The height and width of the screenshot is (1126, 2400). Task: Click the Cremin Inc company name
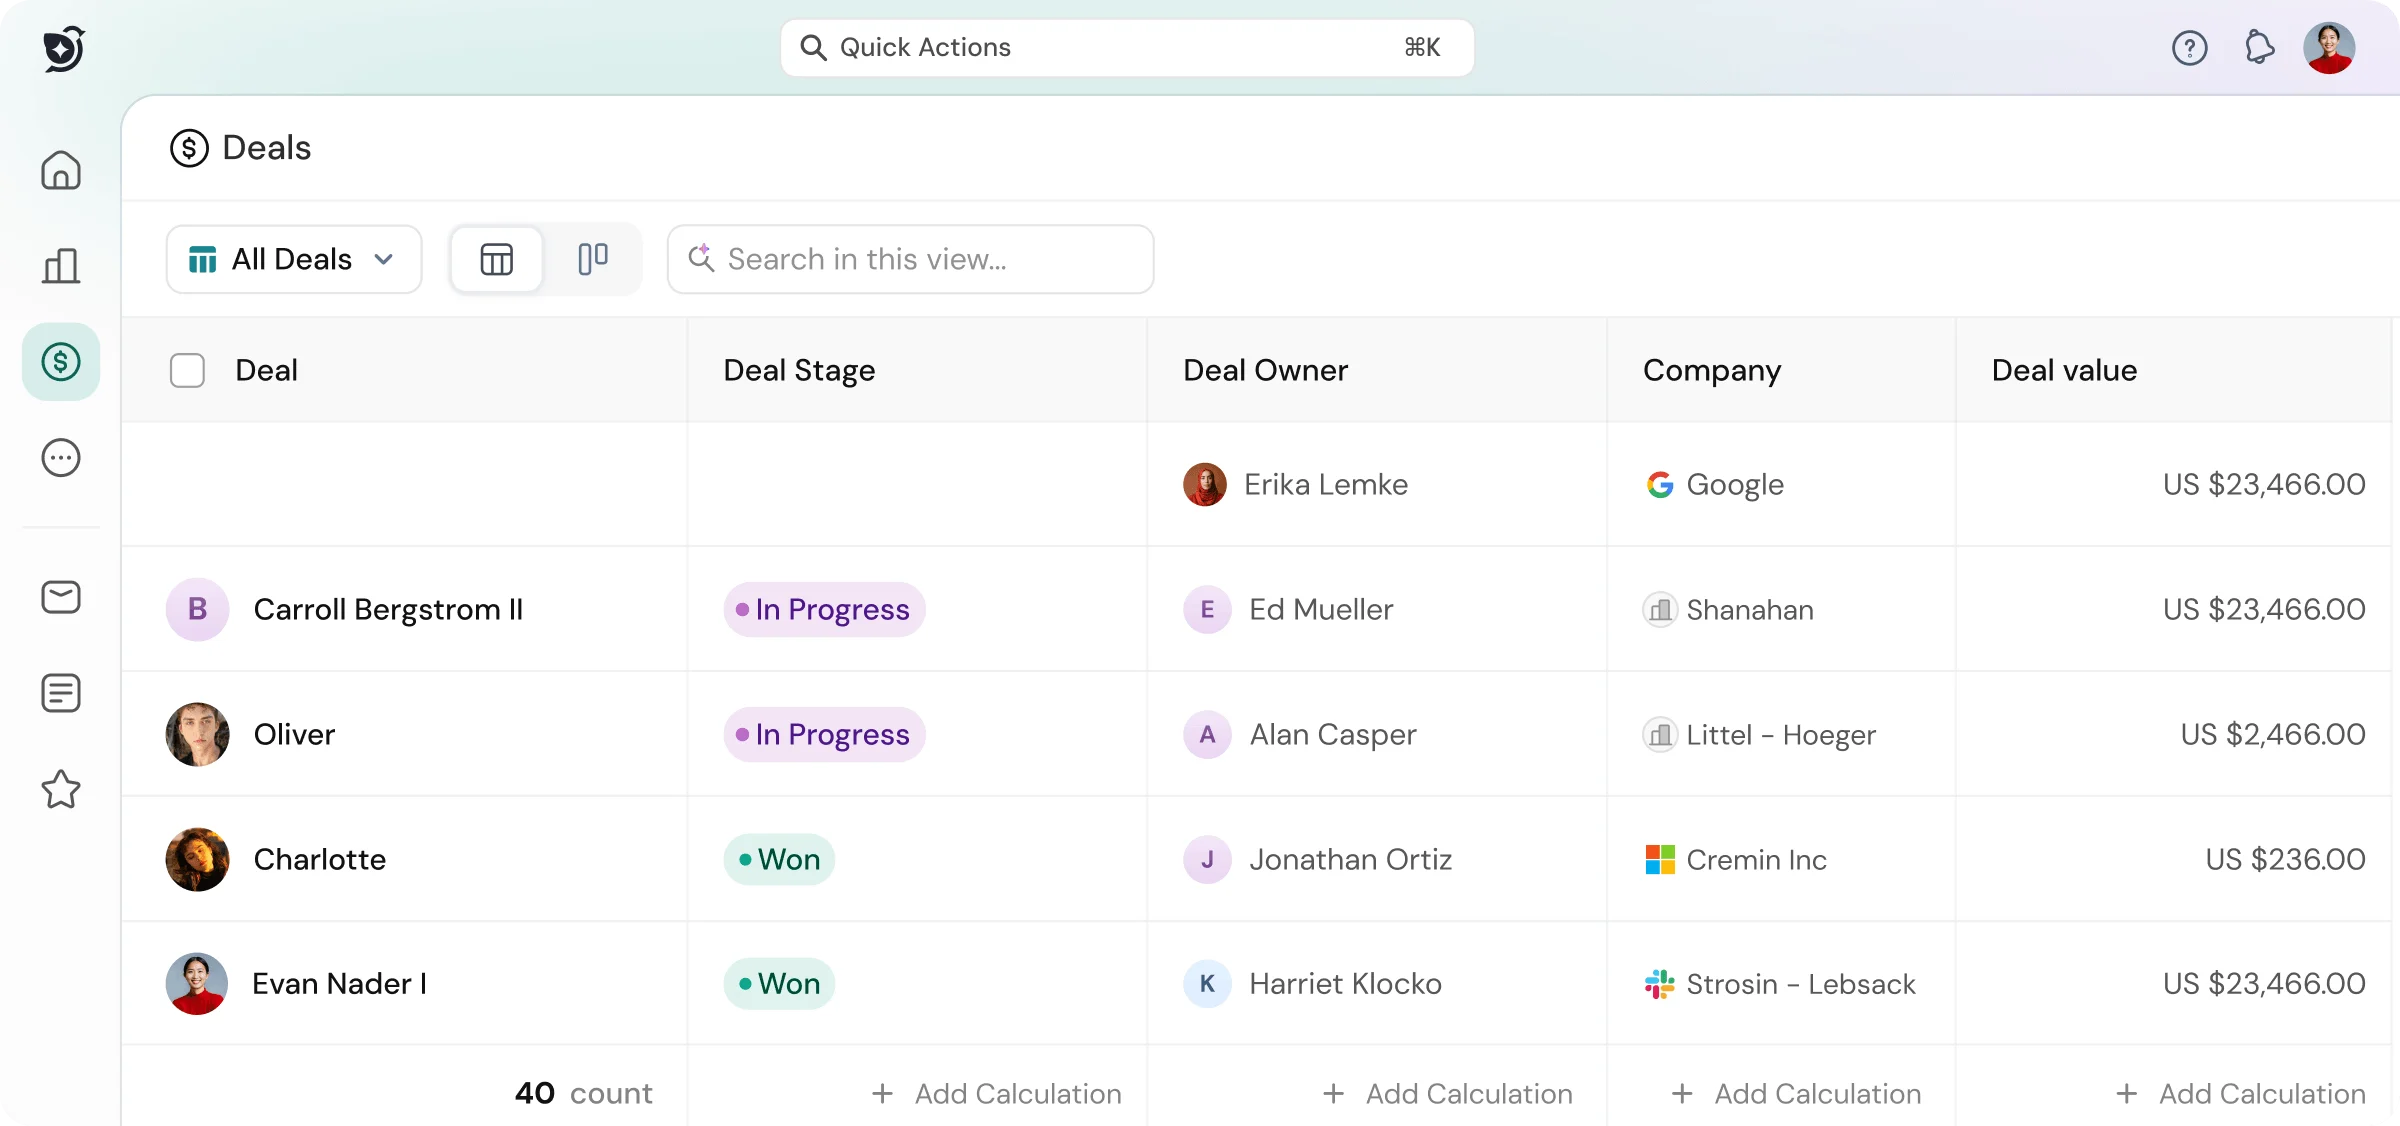click(x=1756, y=860)
